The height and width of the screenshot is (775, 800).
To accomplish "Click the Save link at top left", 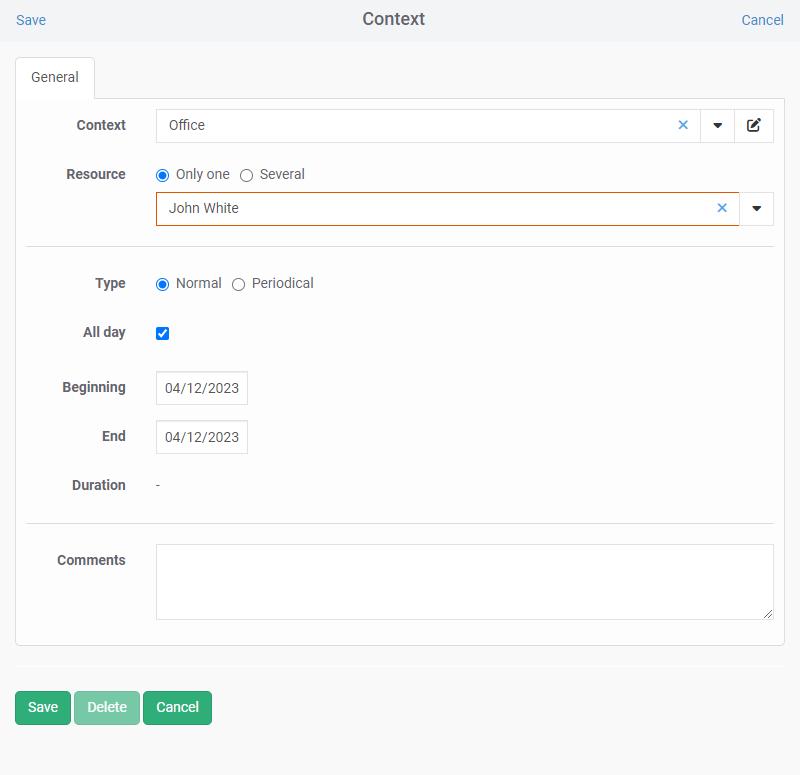I will (31, 20).
